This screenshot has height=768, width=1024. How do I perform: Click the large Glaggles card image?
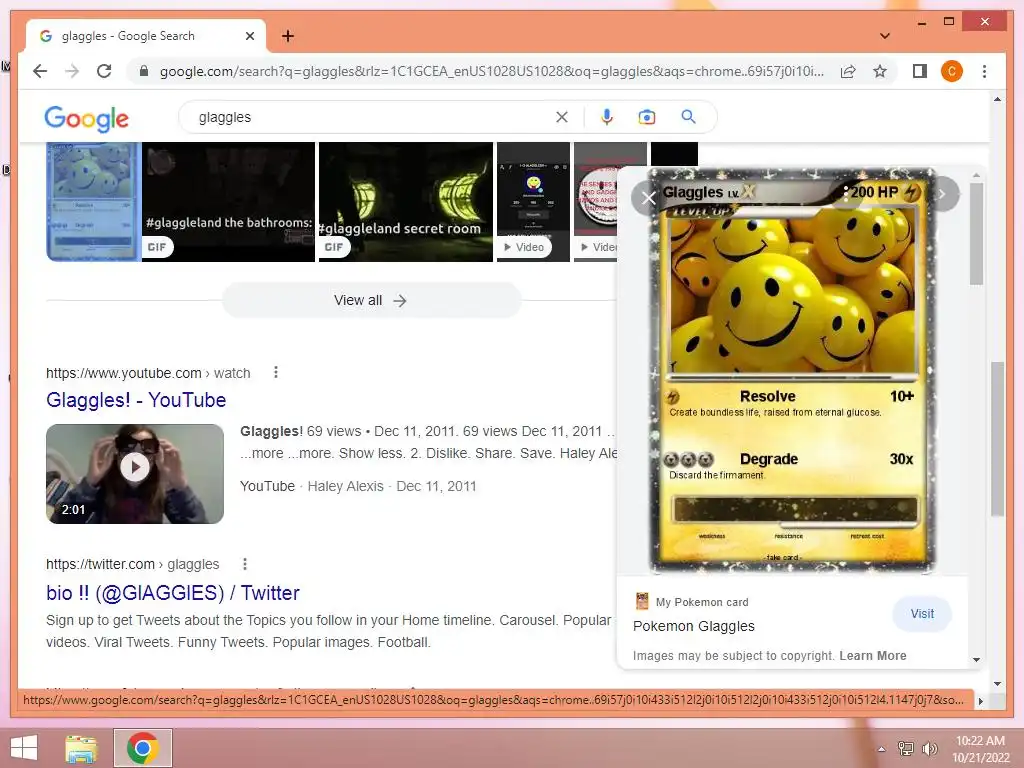pyautogui.click(x=792, y=370)
